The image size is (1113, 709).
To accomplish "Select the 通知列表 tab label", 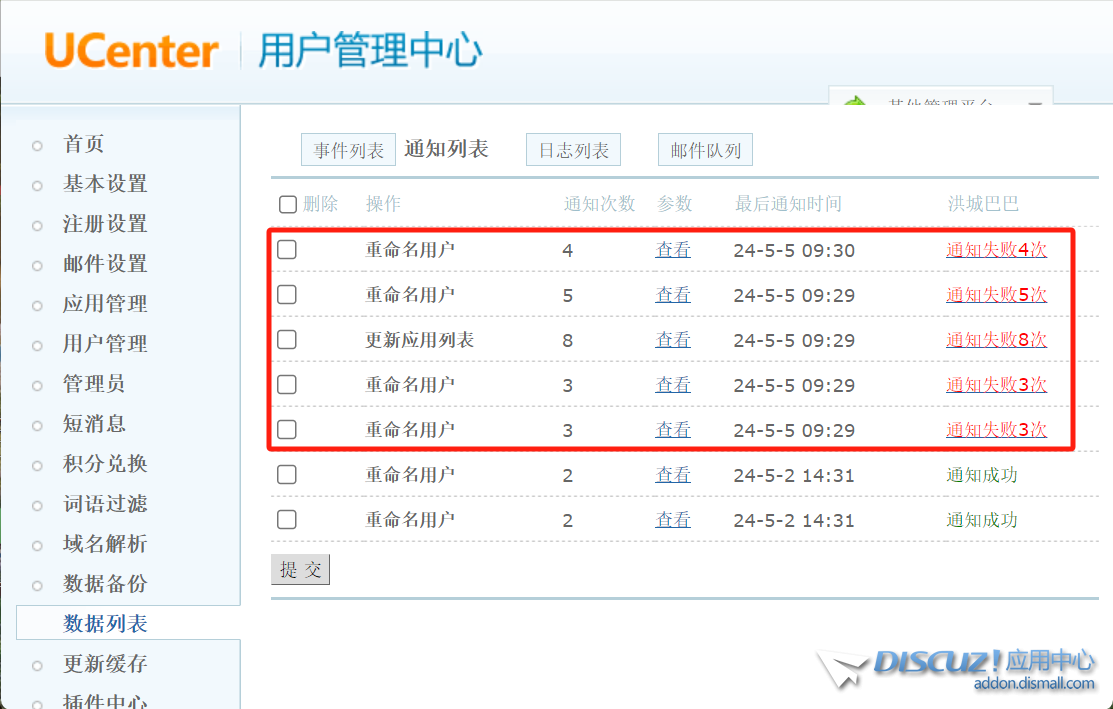I will [x=447, y=147].
